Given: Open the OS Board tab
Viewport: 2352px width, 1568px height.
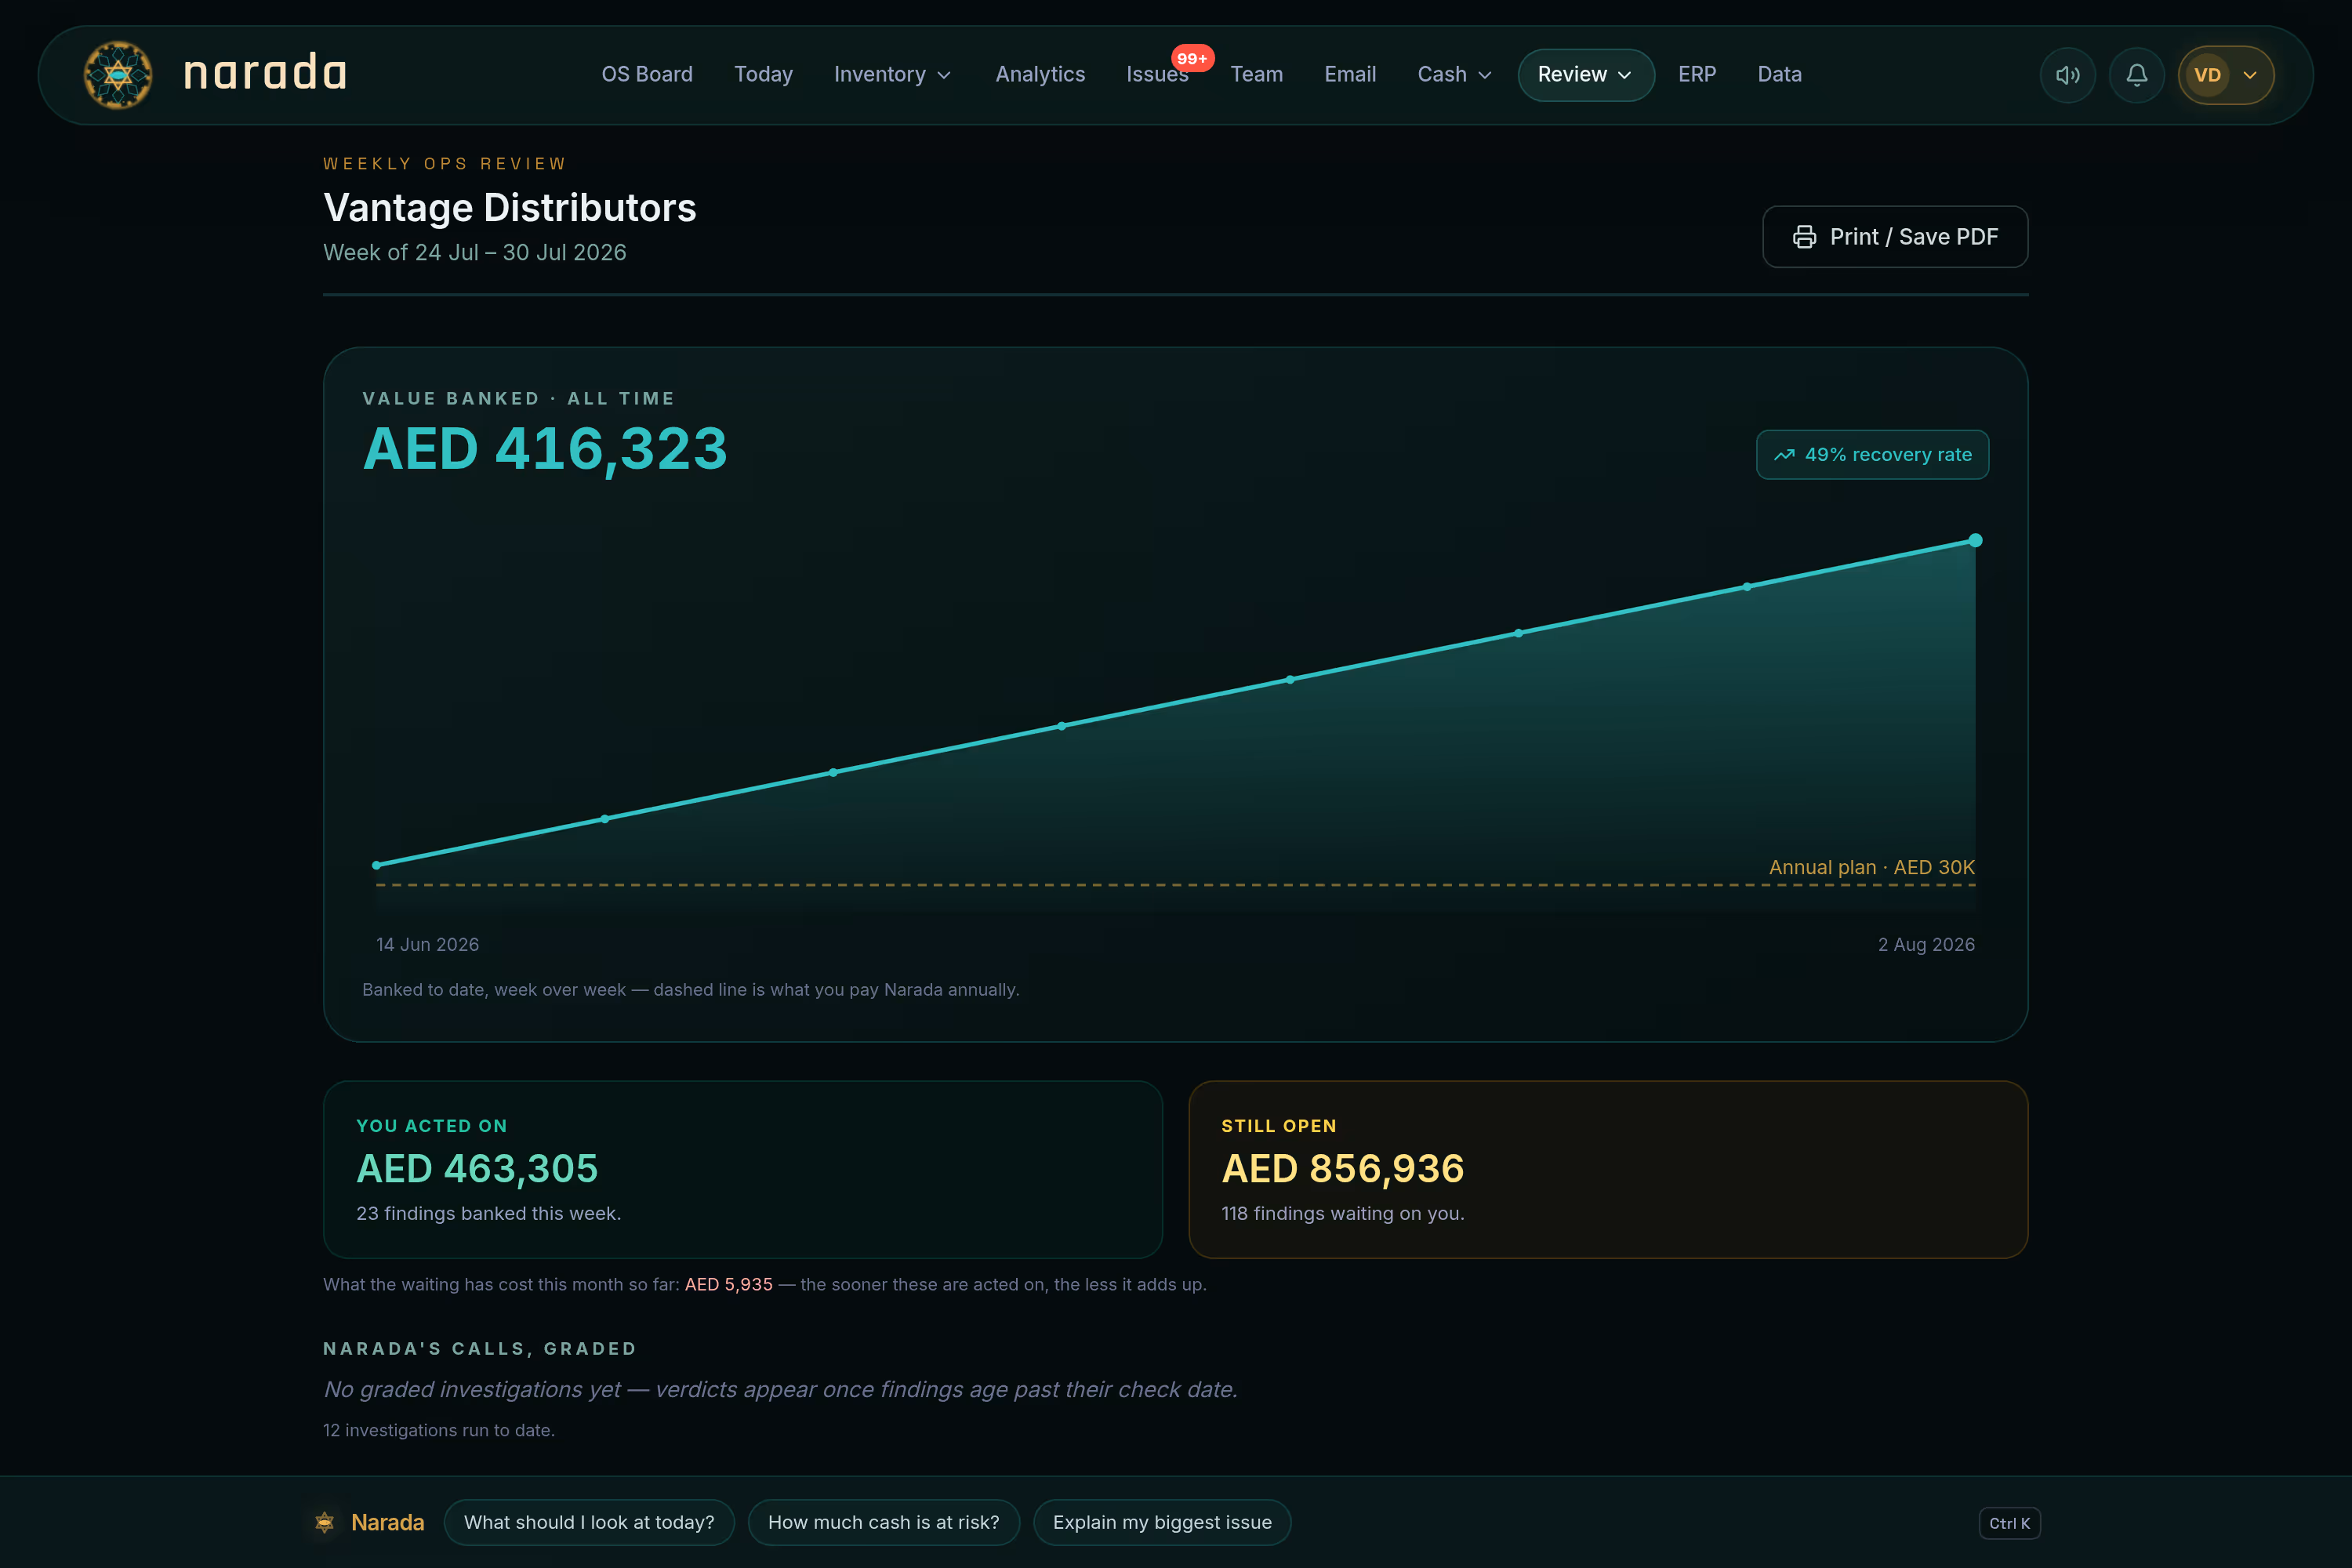Looking at the screenshot, I should tap(647, 75).
